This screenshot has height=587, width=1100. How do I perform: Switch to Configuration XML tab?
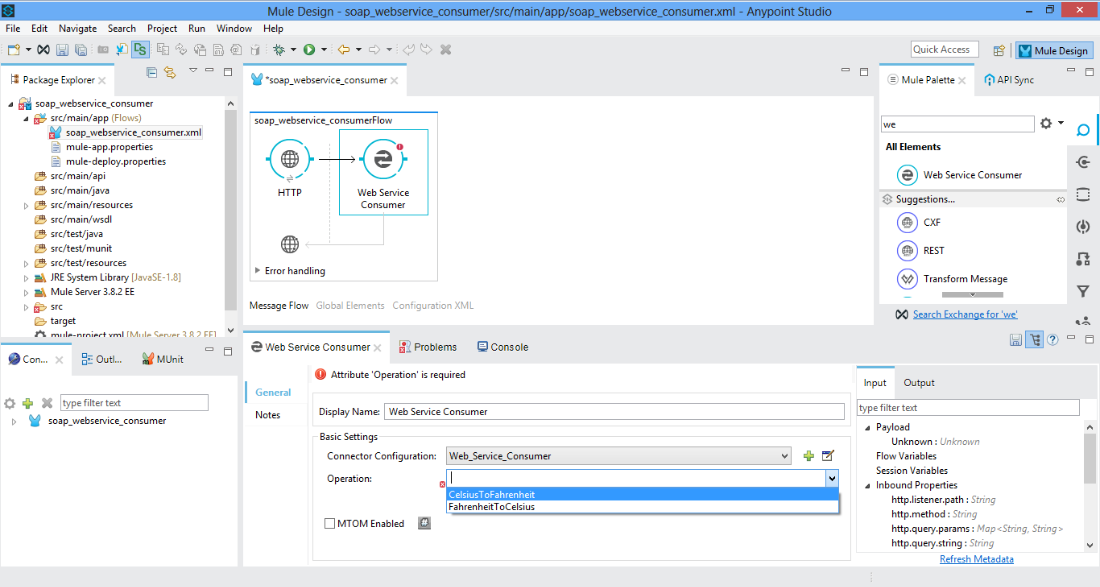point(433,306)
